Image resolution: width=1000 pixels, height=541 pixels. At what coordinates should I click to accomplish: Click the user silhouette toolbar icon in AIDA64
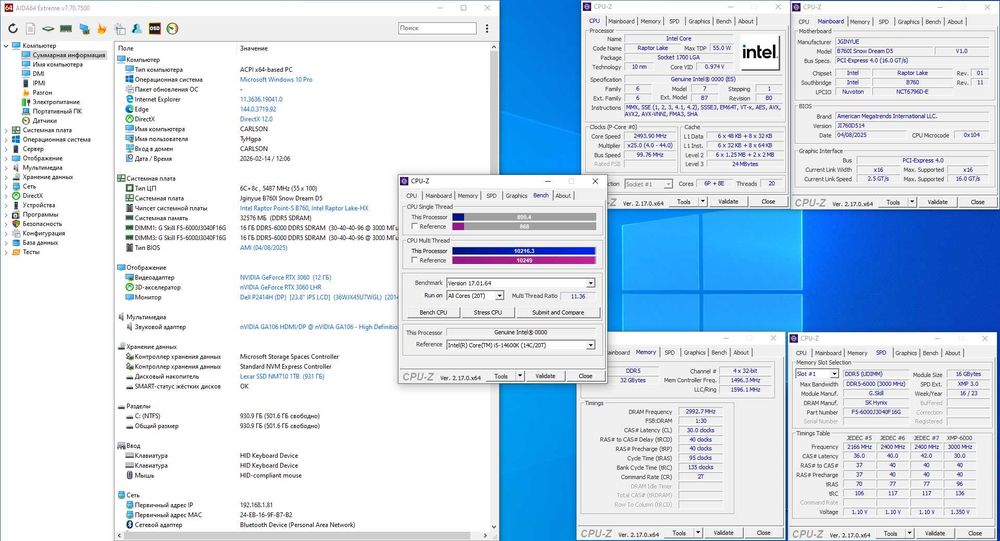(136, 28)
